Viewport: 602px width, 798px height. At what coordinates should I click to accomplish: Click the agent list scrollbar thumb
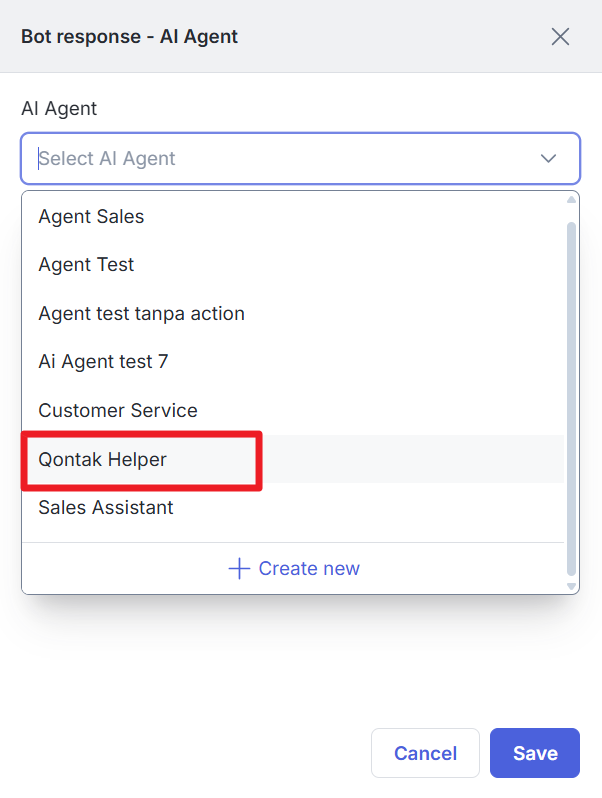coord(571,400)
